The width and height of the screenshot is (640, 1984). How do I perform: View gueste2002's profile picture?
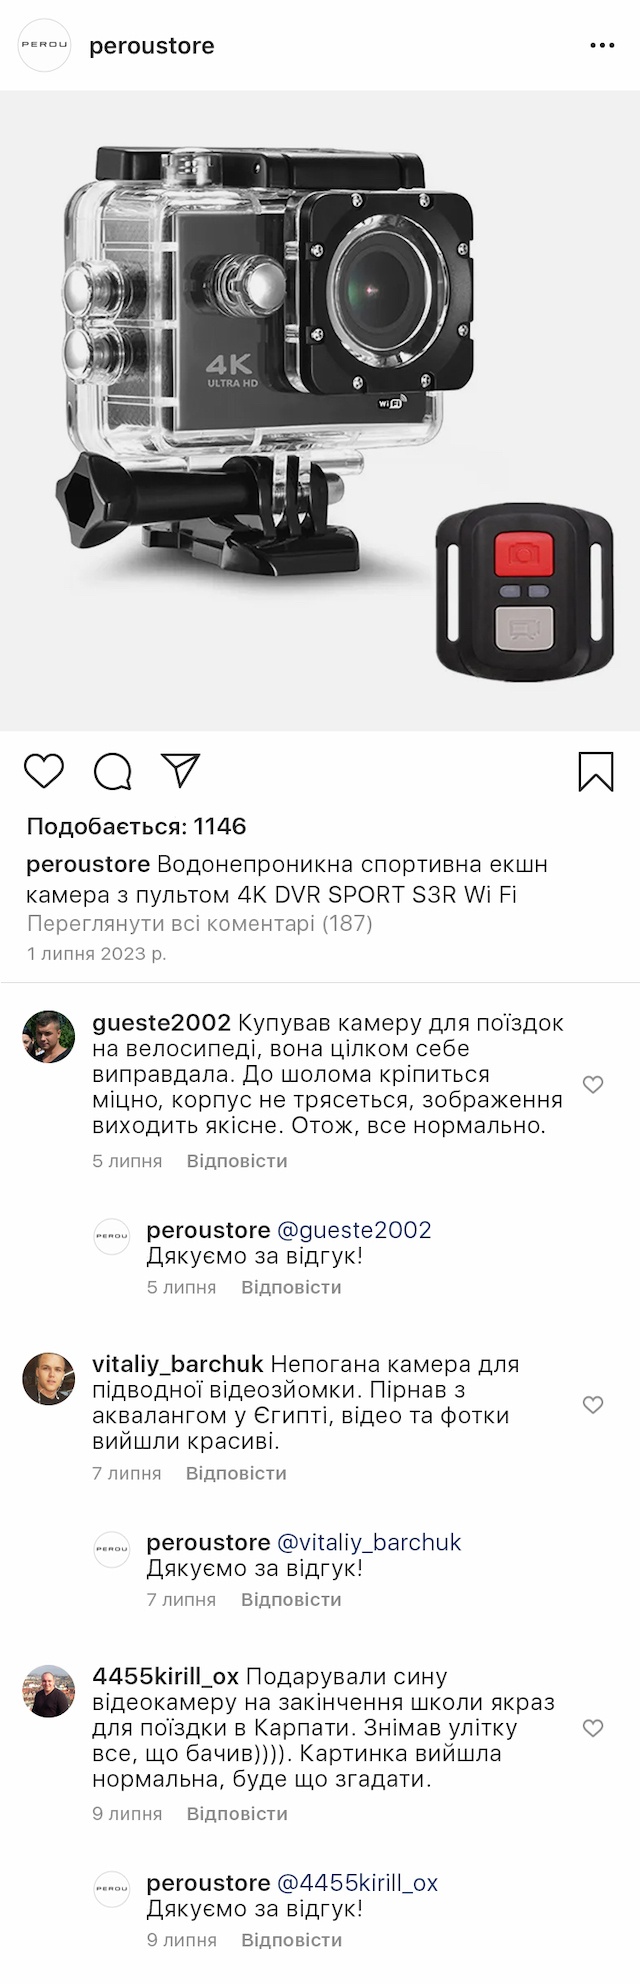click(x=49, y=1036)
